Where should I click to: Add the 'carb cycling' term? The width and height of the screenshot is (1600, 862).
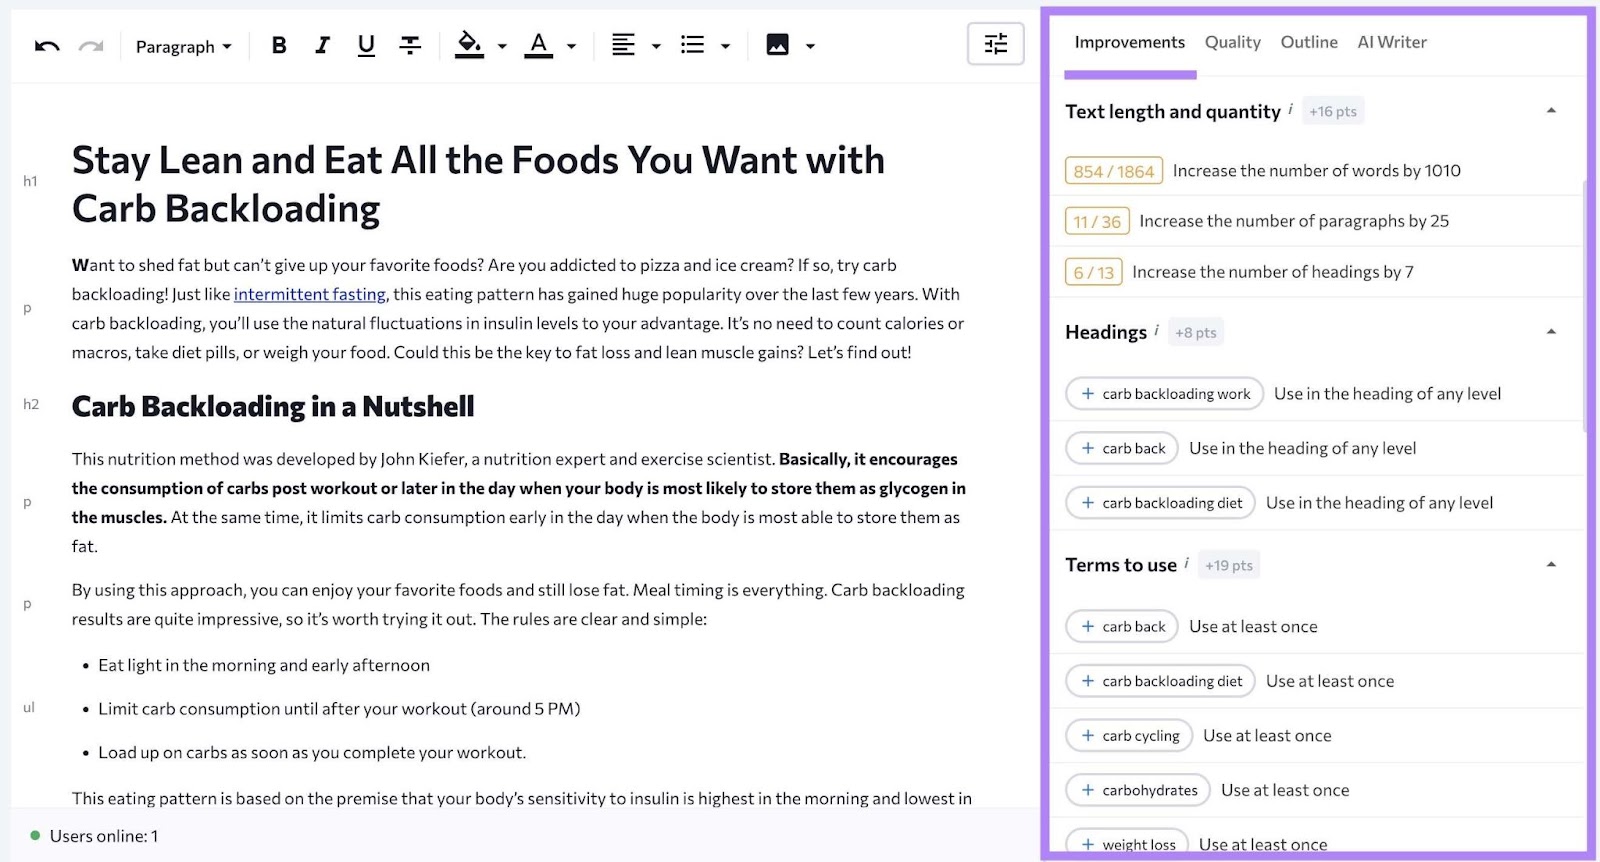1129,736
